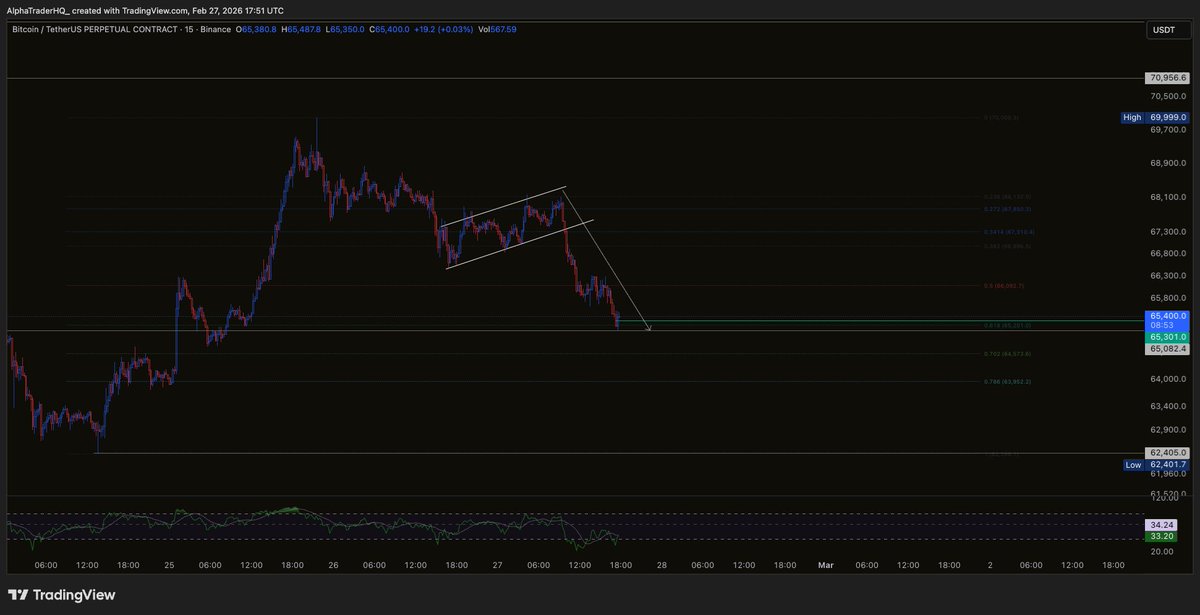Viewport: 1200px width, 615px height.
Task: Click the open value 65,380.8
Action: pyautogui.click(x=258, y=29)
